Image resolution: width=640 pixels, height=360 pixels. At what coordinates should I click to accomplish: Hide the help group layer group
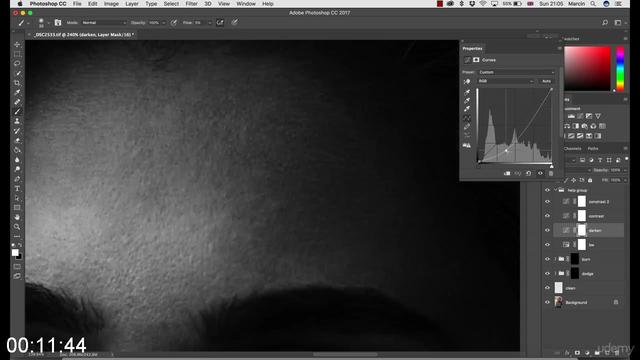point(547,190)
